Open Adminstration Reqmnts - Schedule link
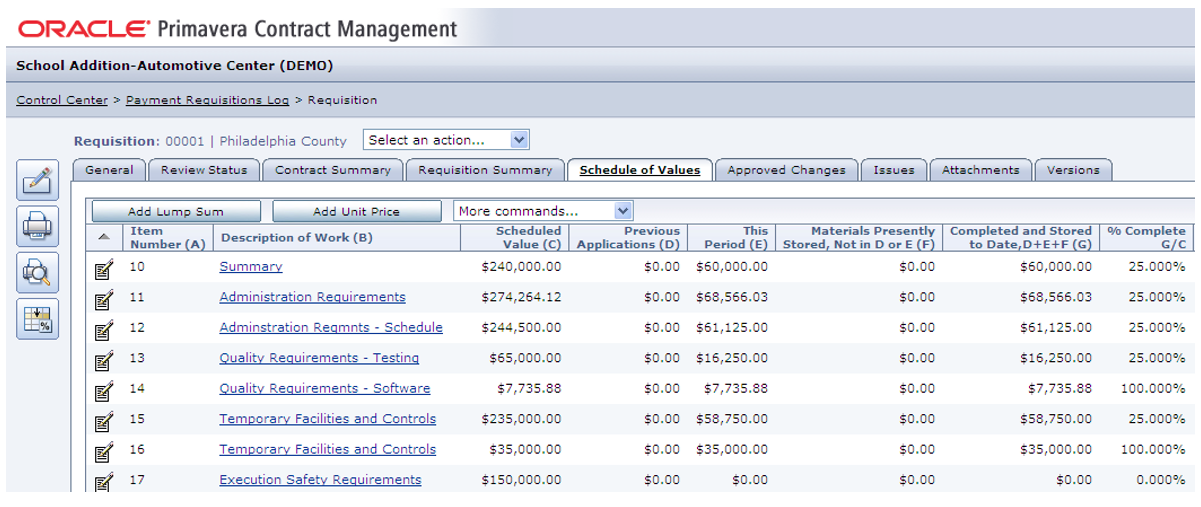 pyautogui.click(x=331, y=327)
